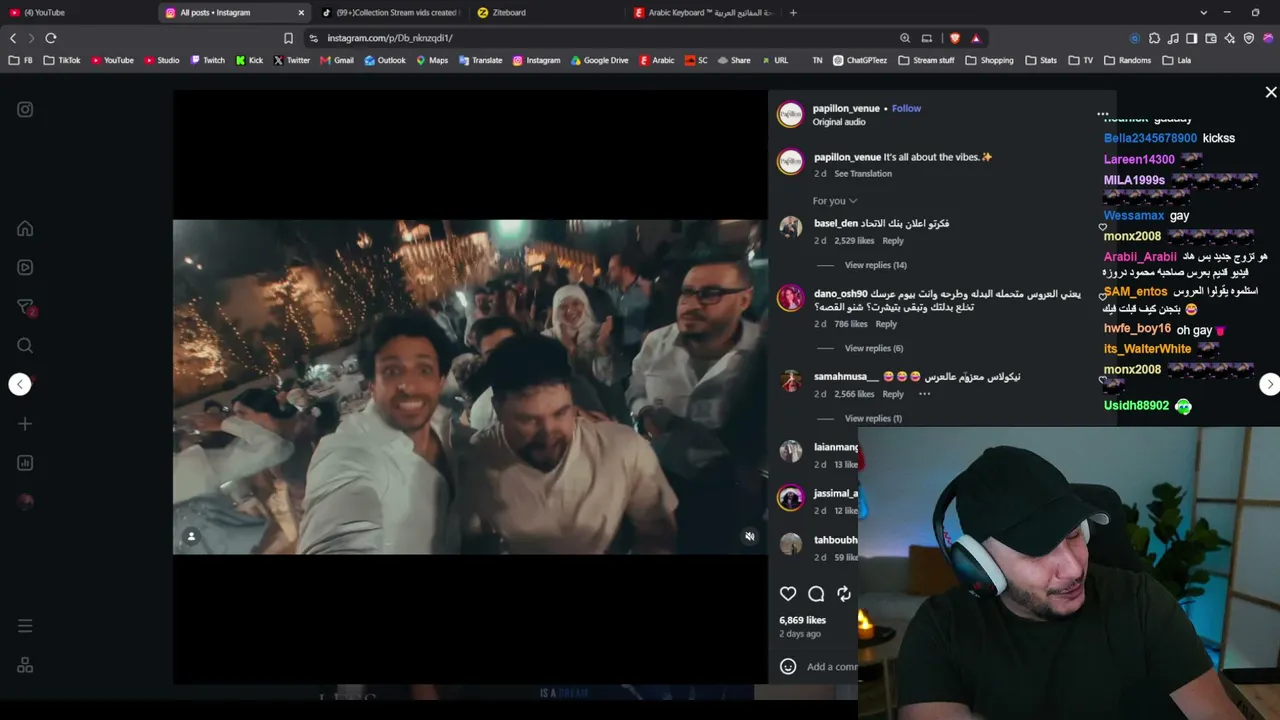
Task: Open Google Drive bookmark
Action: [600, 60]
